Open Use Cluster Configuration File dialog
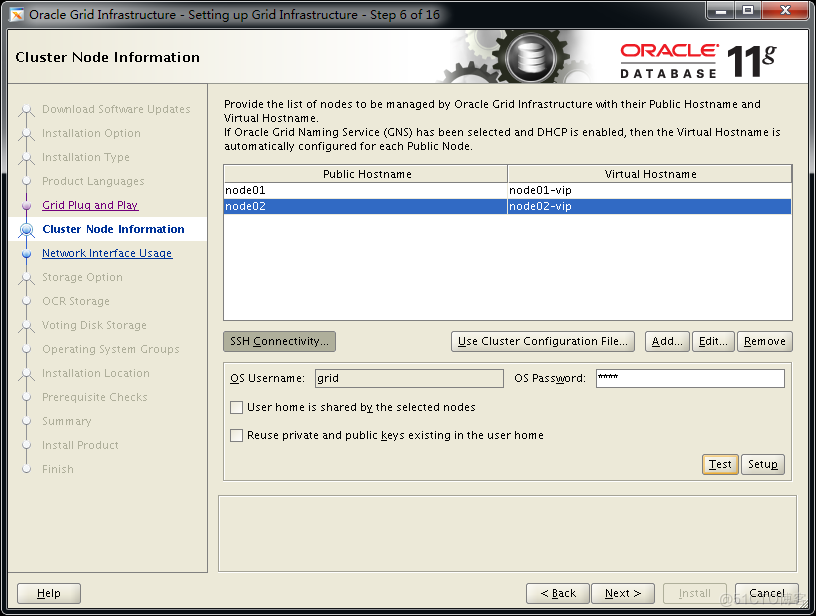816x616 pixels. 542,341
